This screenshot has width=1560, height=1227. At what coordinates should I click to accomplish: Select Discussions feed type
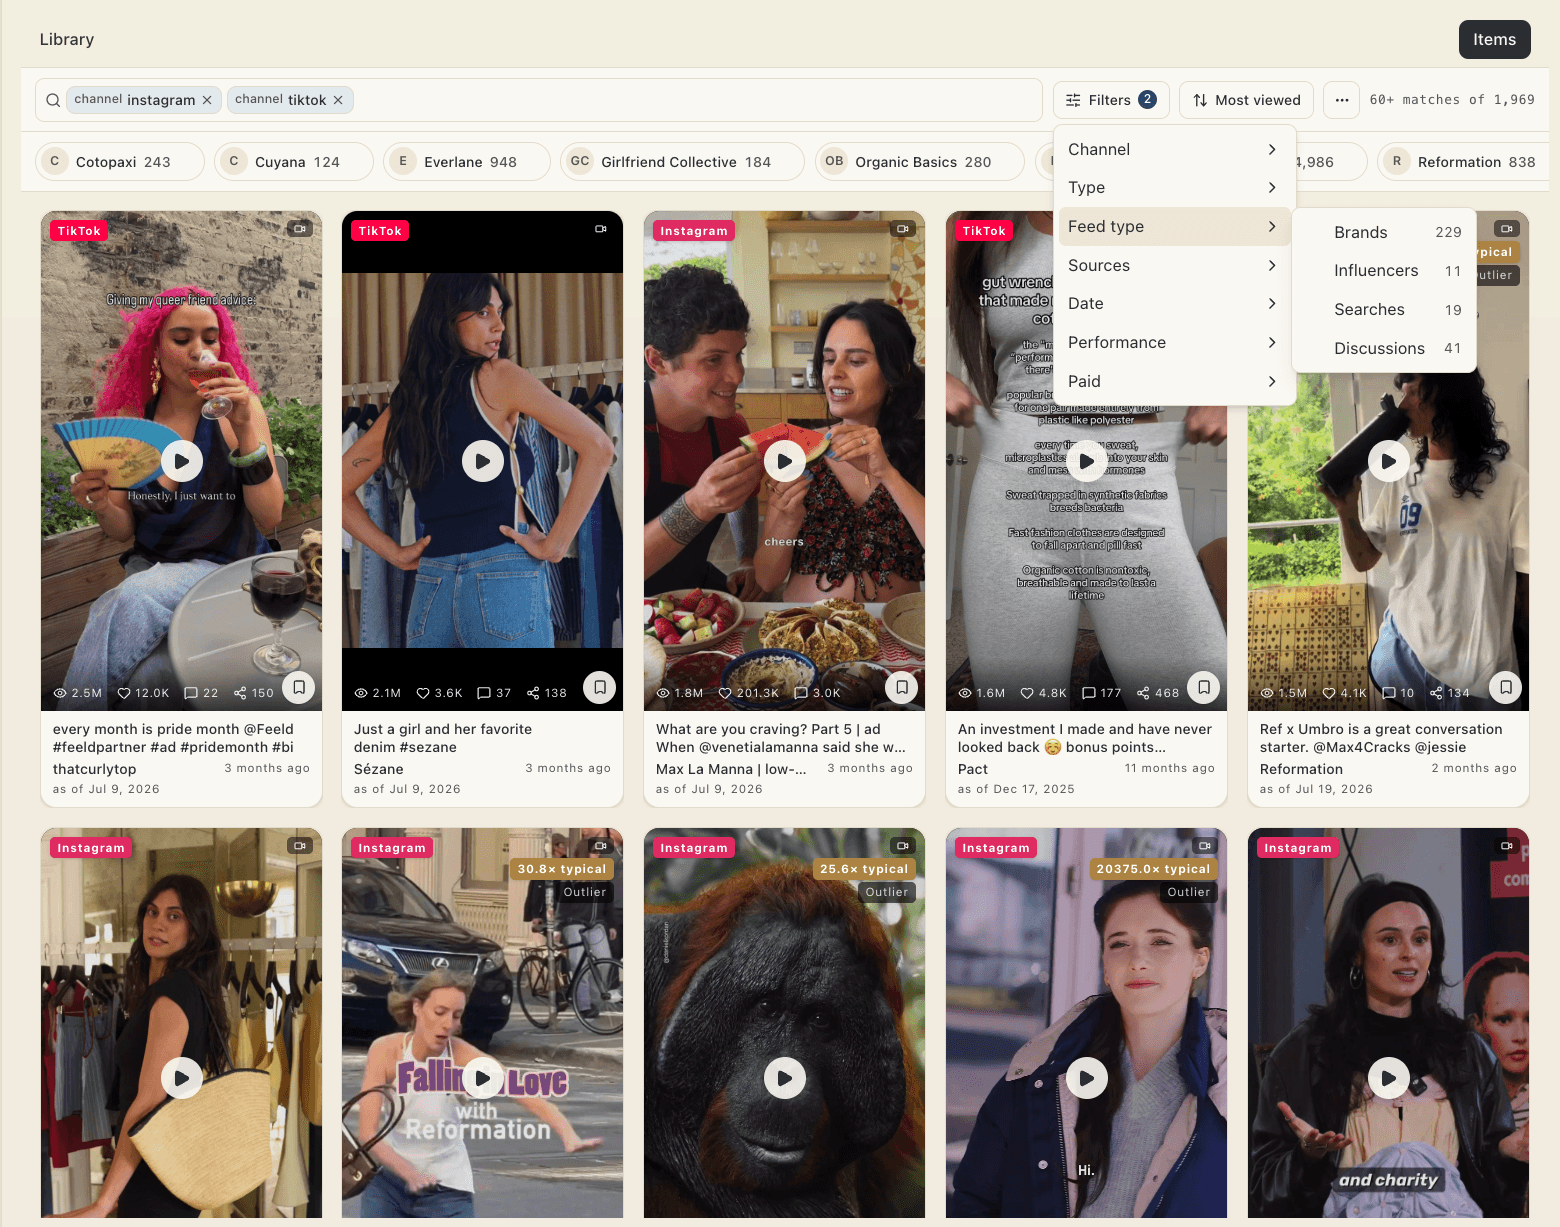pos(1384,348)
